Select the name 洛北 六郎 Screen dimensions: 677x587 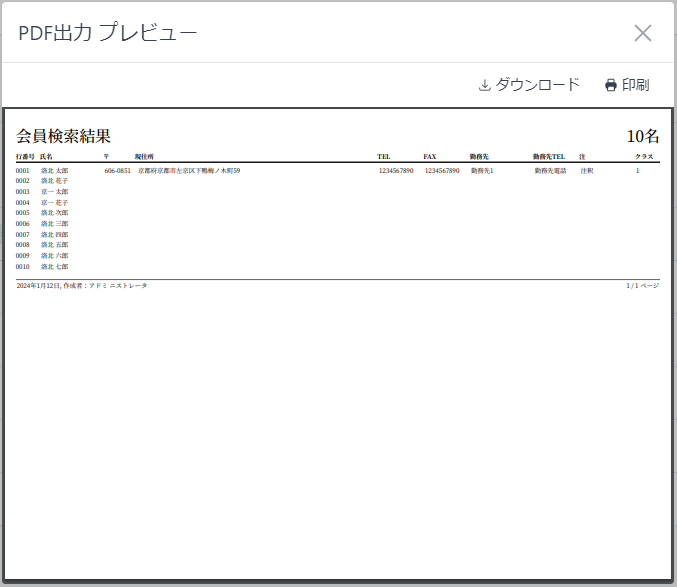coord(54,256)
